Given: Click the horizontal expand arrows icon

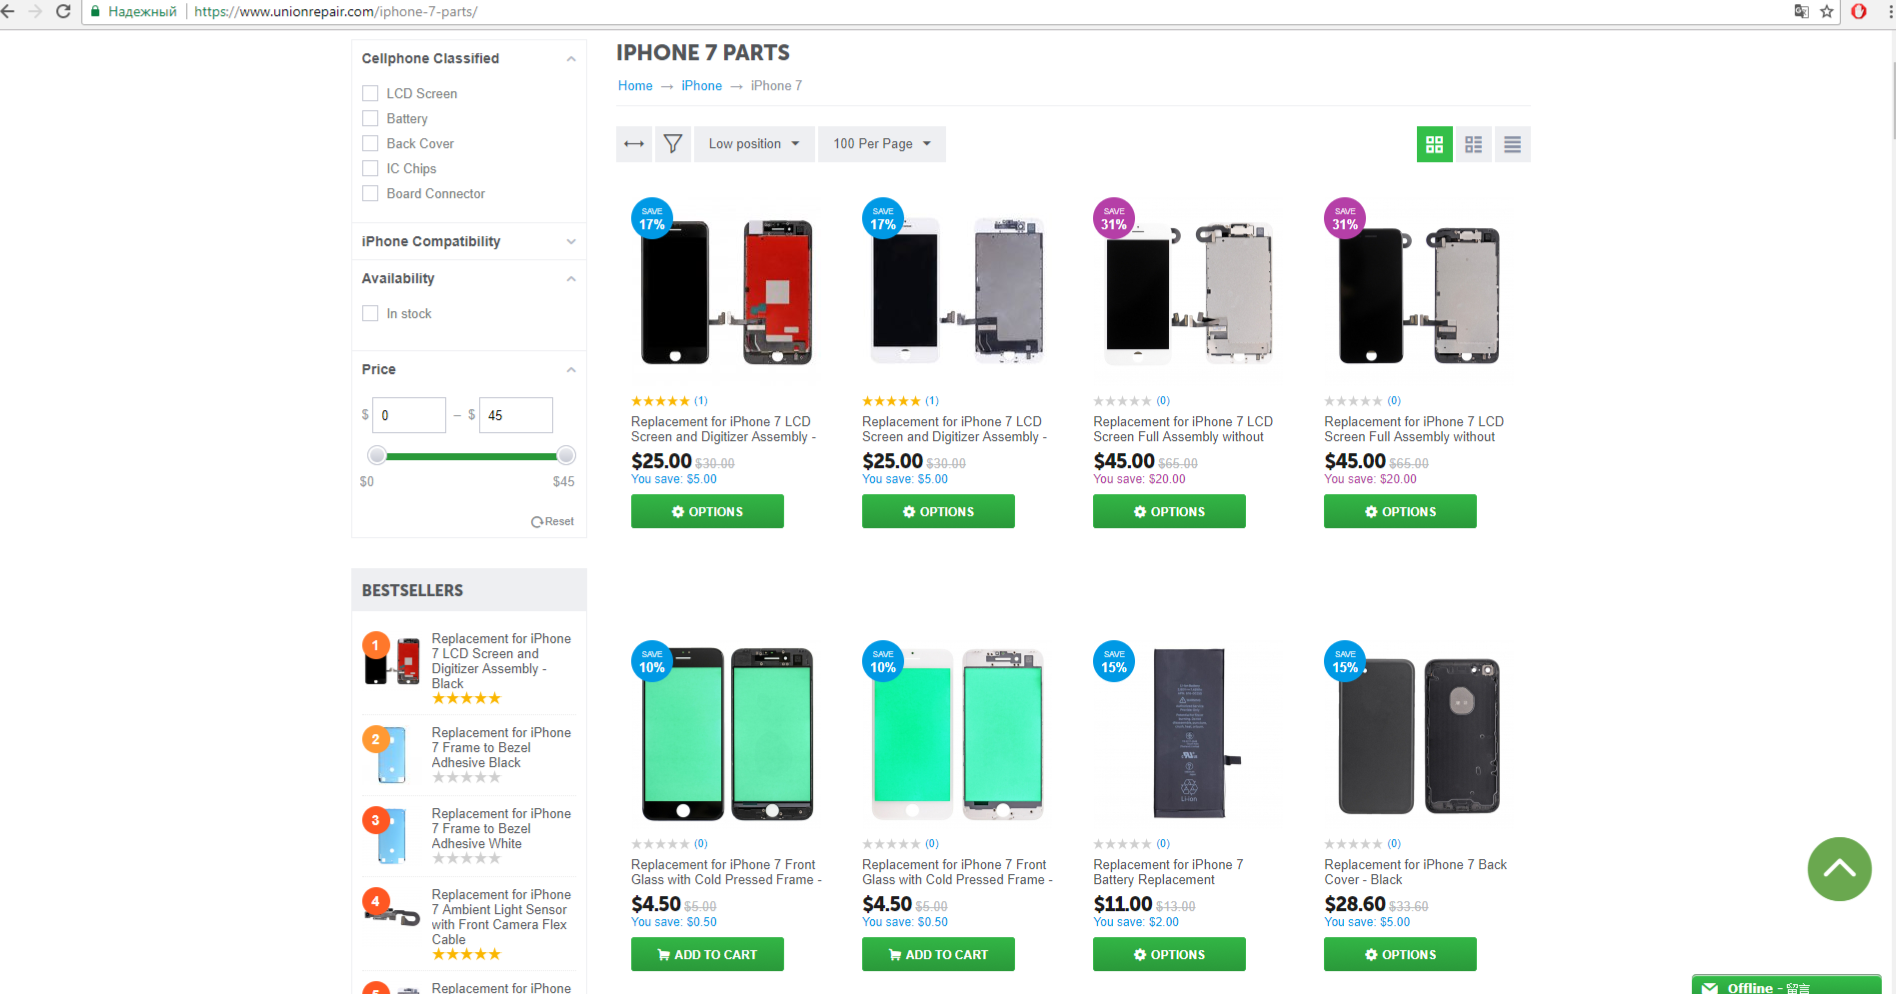Looking at the screenshot, I should tap(634, 144).
